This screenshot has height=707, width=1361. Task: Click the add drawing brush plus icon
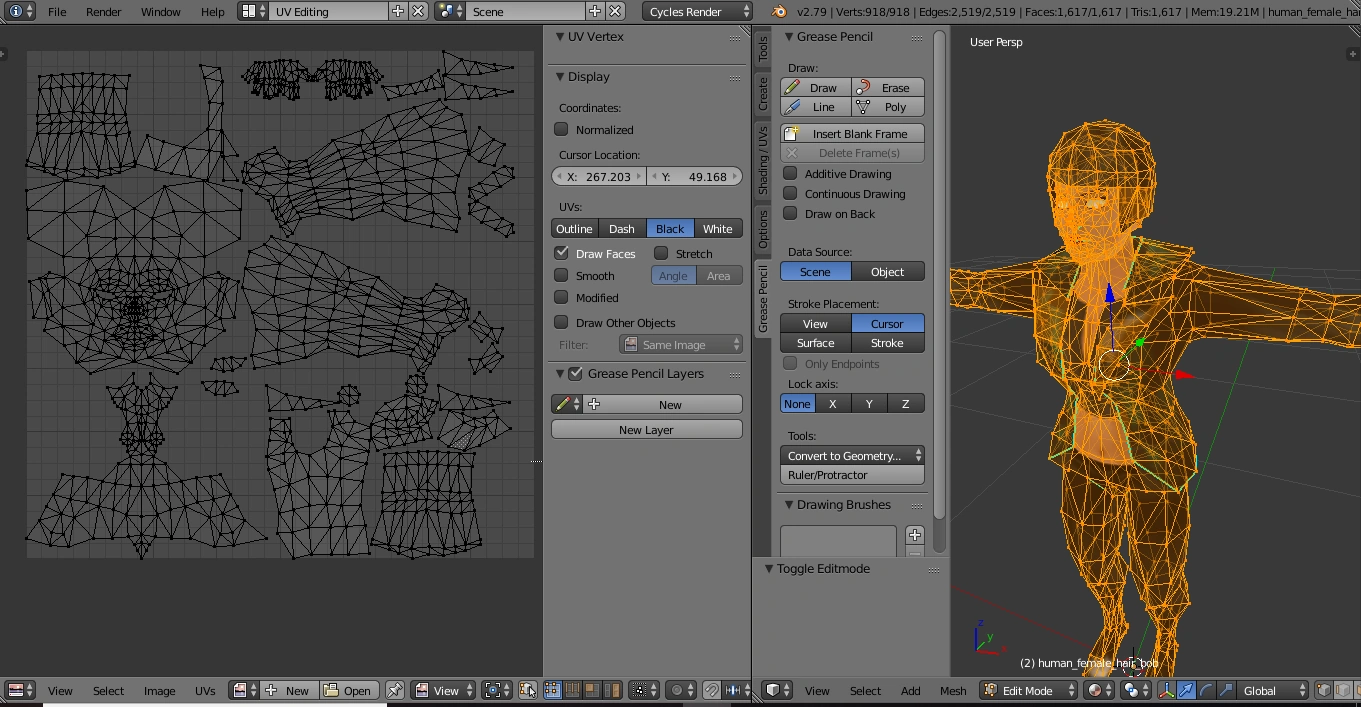click(914, 535)
